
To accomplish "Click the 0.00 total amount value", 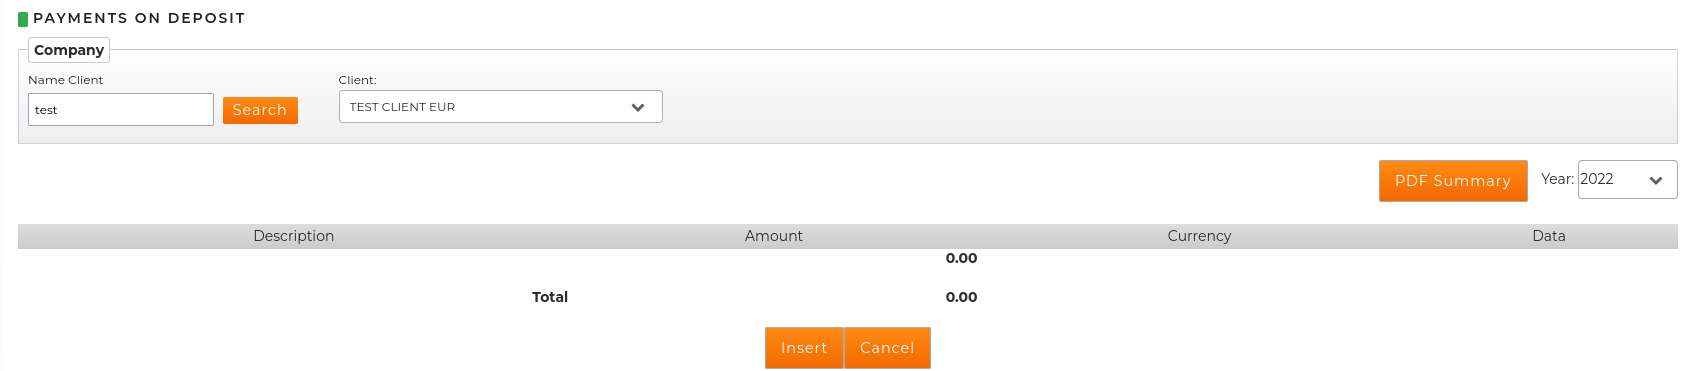I will pyautogui.click(x=961, y=297).
